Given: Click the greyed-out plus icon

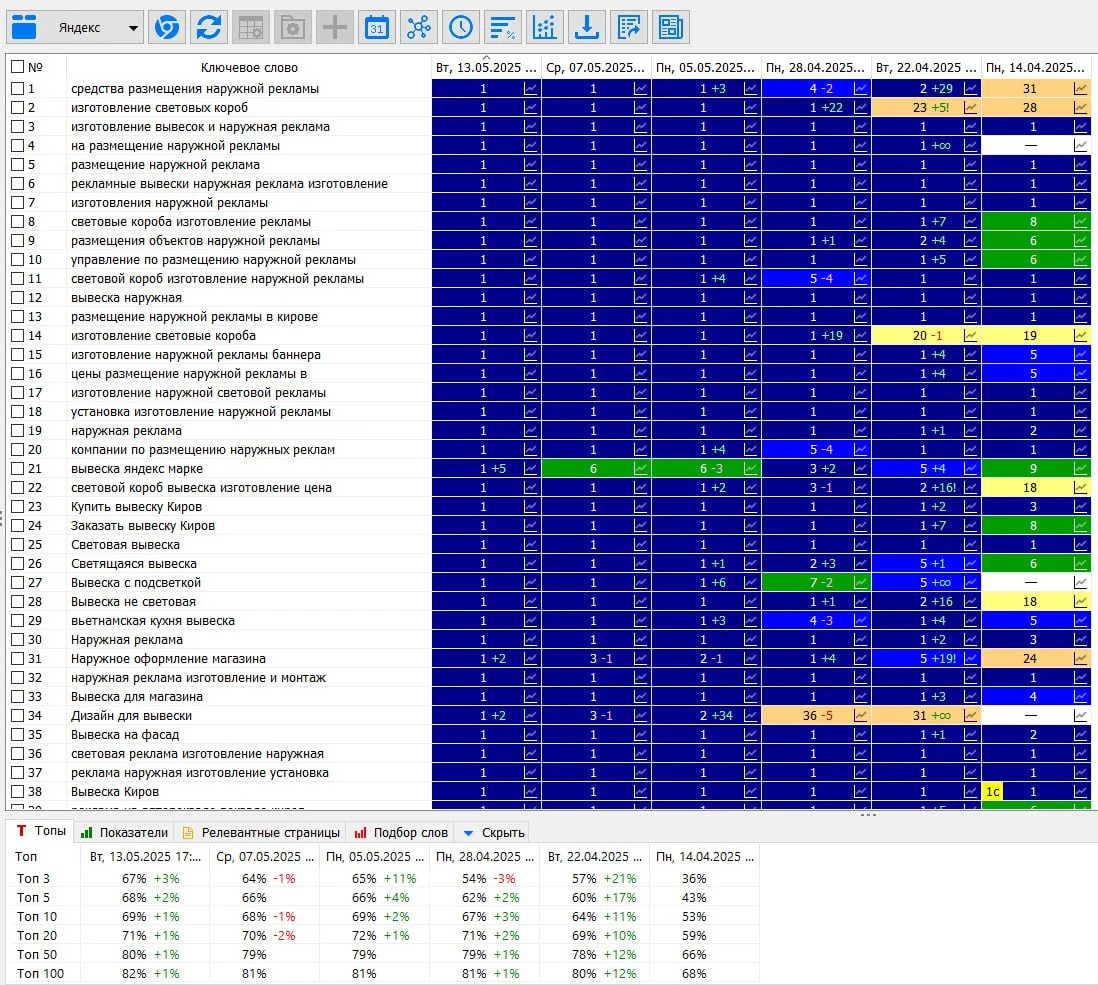Looking at the screenshot, I should click(x=335, y=27).
